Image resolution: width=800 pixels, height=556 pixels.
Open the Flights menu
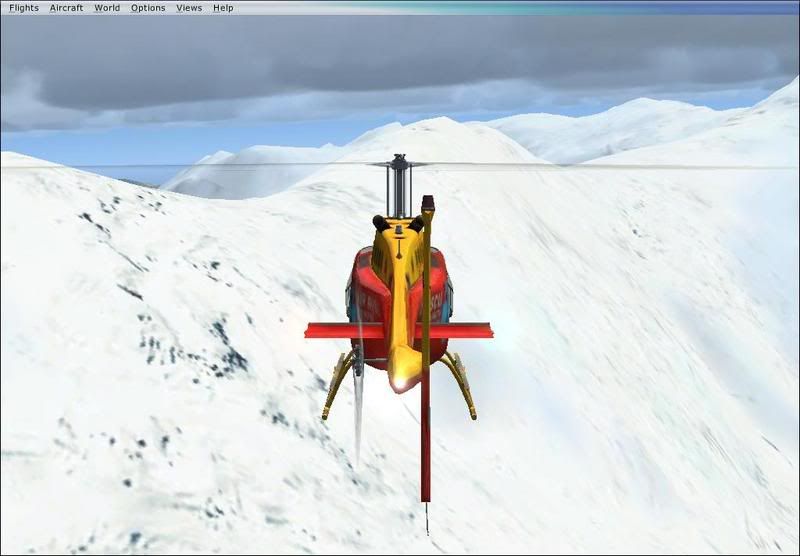tap(24, 8)
